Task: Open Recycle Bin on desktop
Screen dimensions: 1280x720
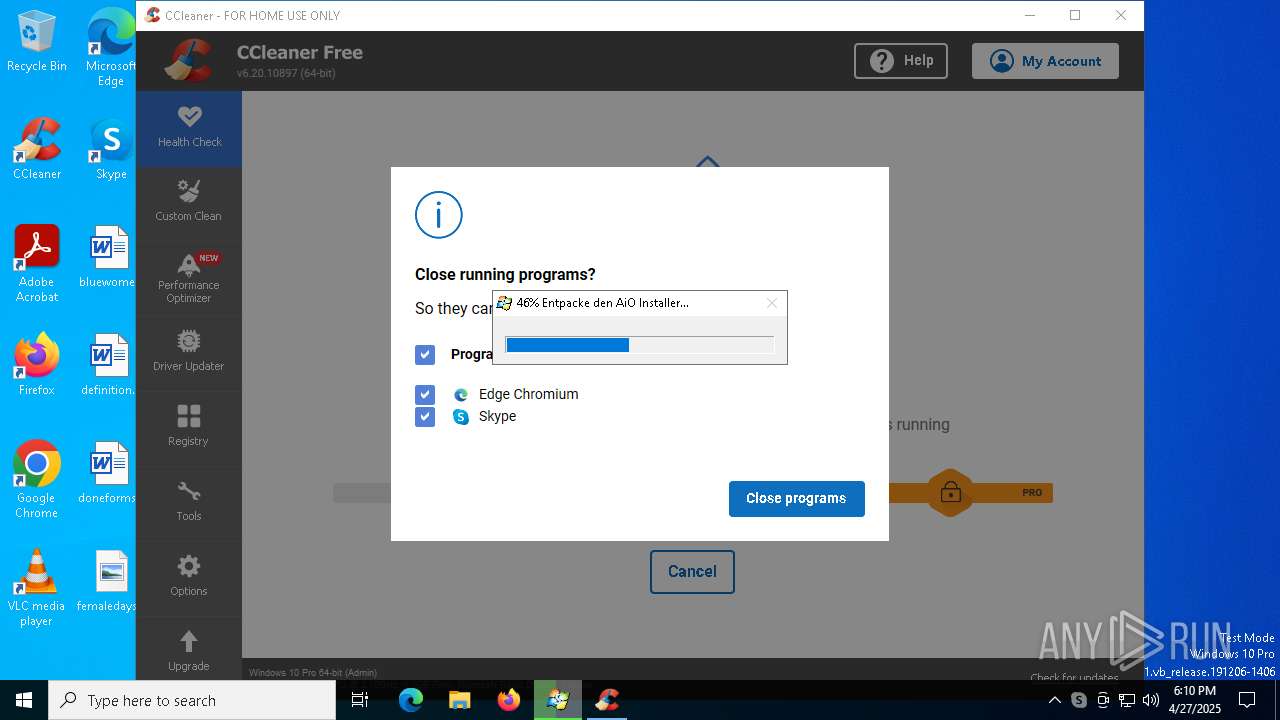Action: (37, 42)
